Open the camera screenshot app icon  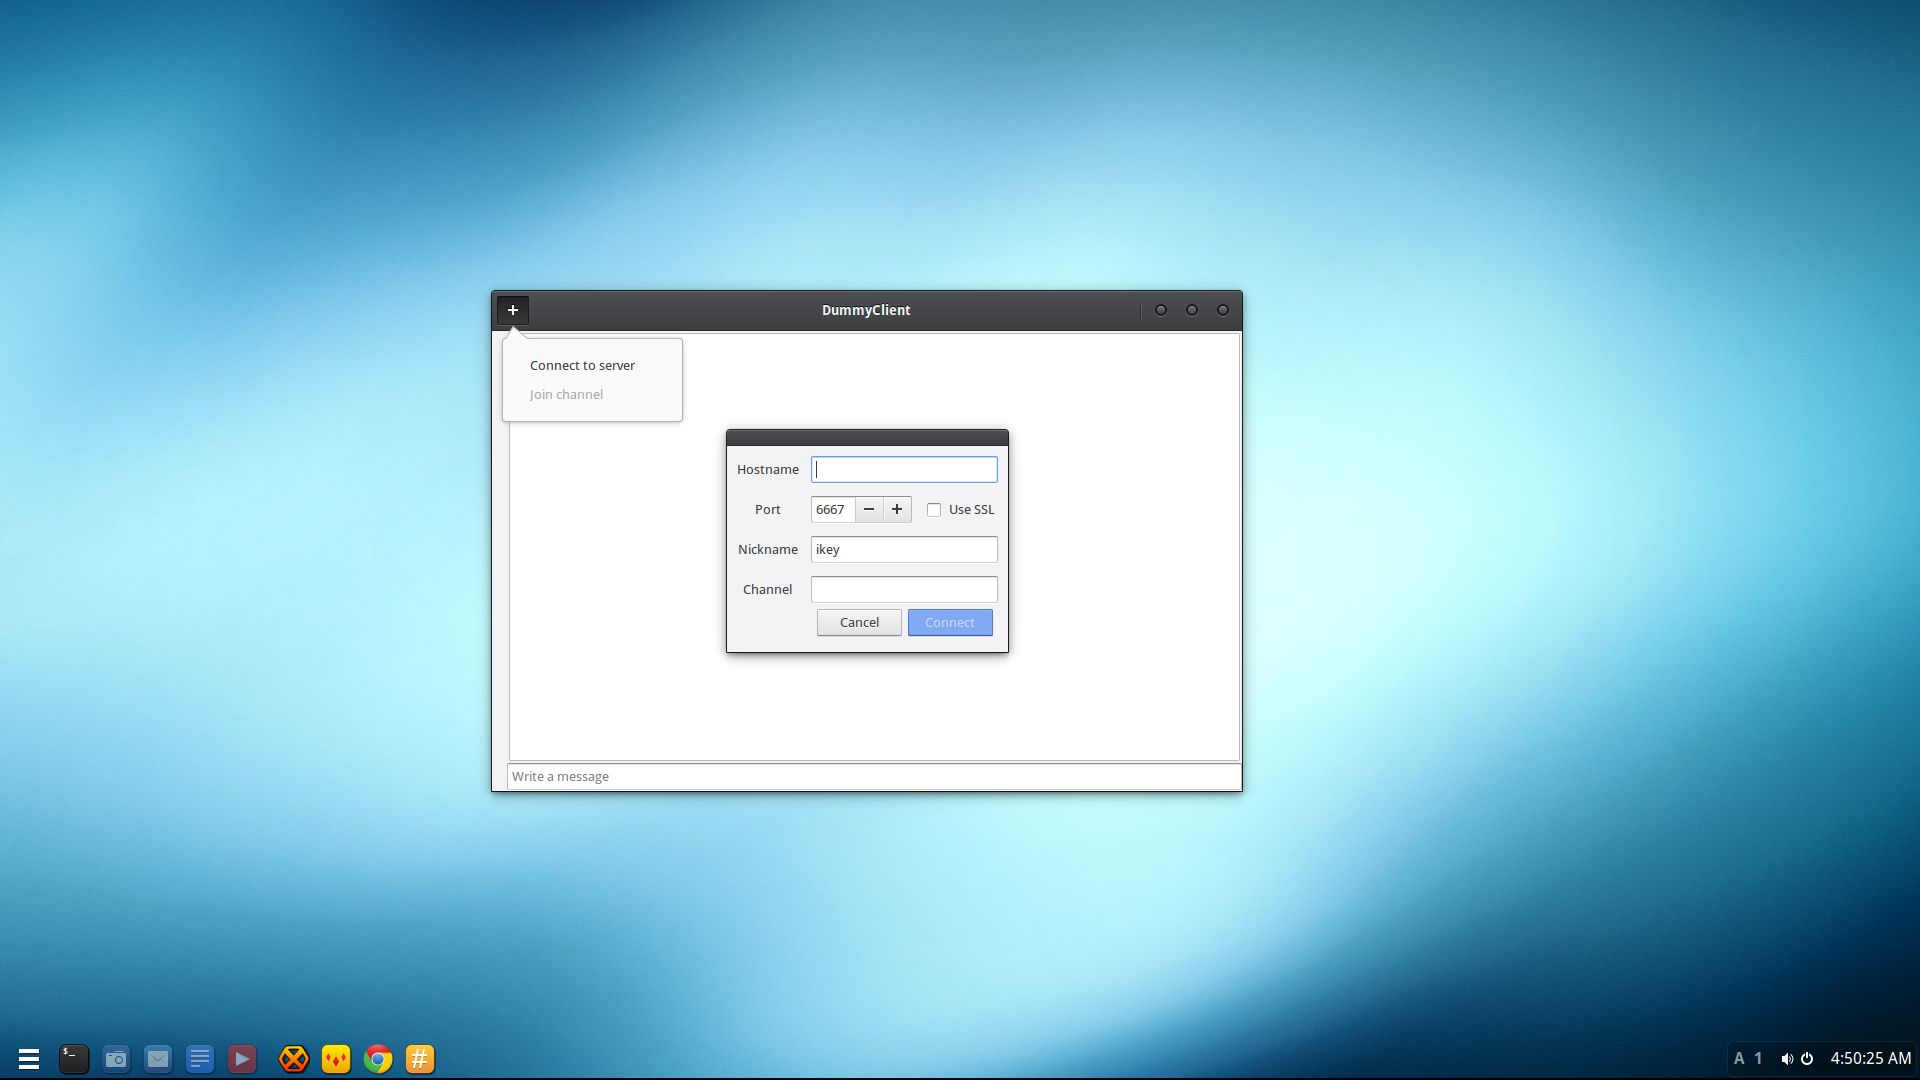pyautogui.click(x=116, y=1058)
